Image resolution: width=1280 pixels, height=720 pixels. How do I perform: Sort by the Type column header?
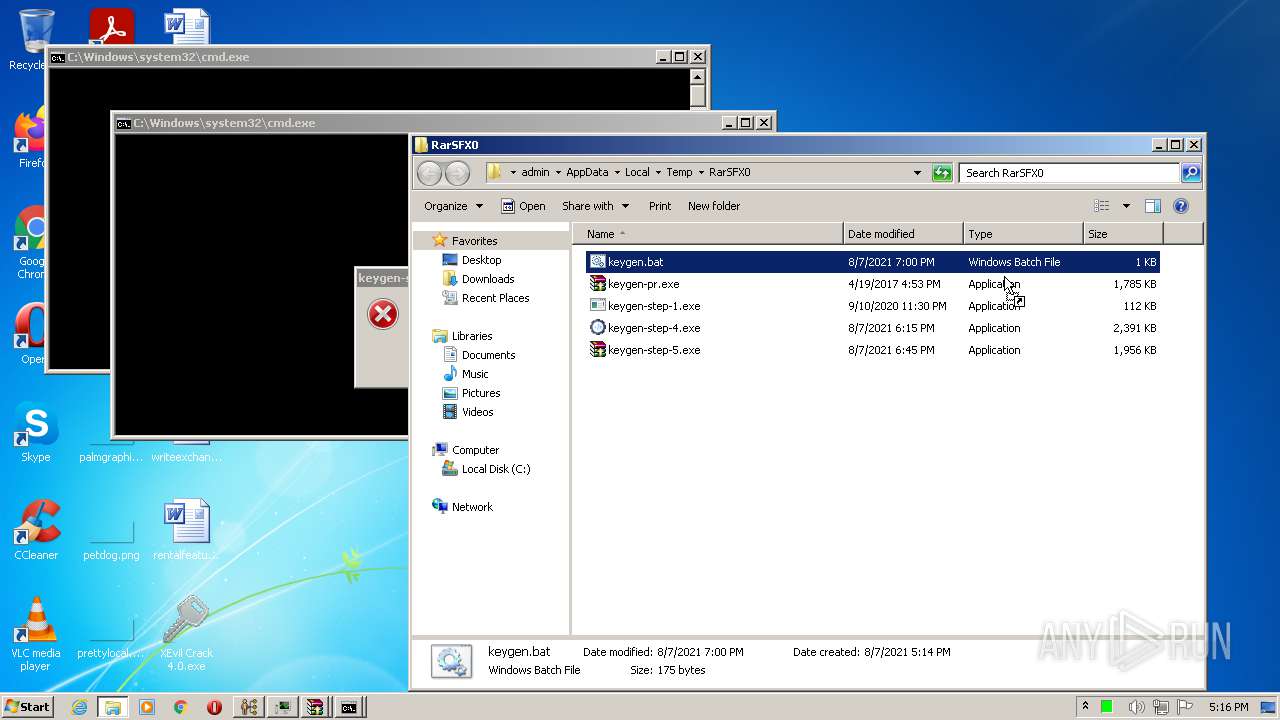[x=1023, y=234]
